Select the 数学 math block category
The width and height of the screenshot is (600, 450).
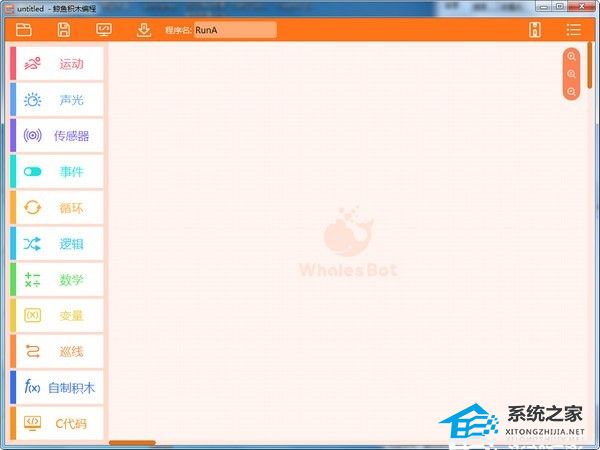[x=57, y=279]
